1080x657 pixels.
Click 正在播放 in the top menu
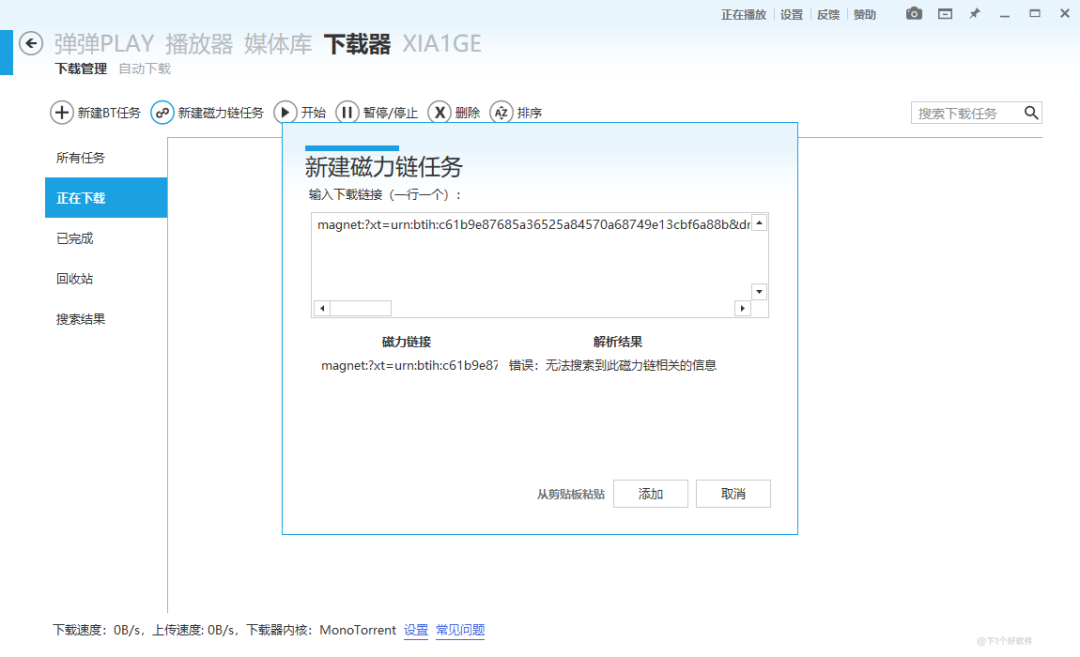[743, 13]
